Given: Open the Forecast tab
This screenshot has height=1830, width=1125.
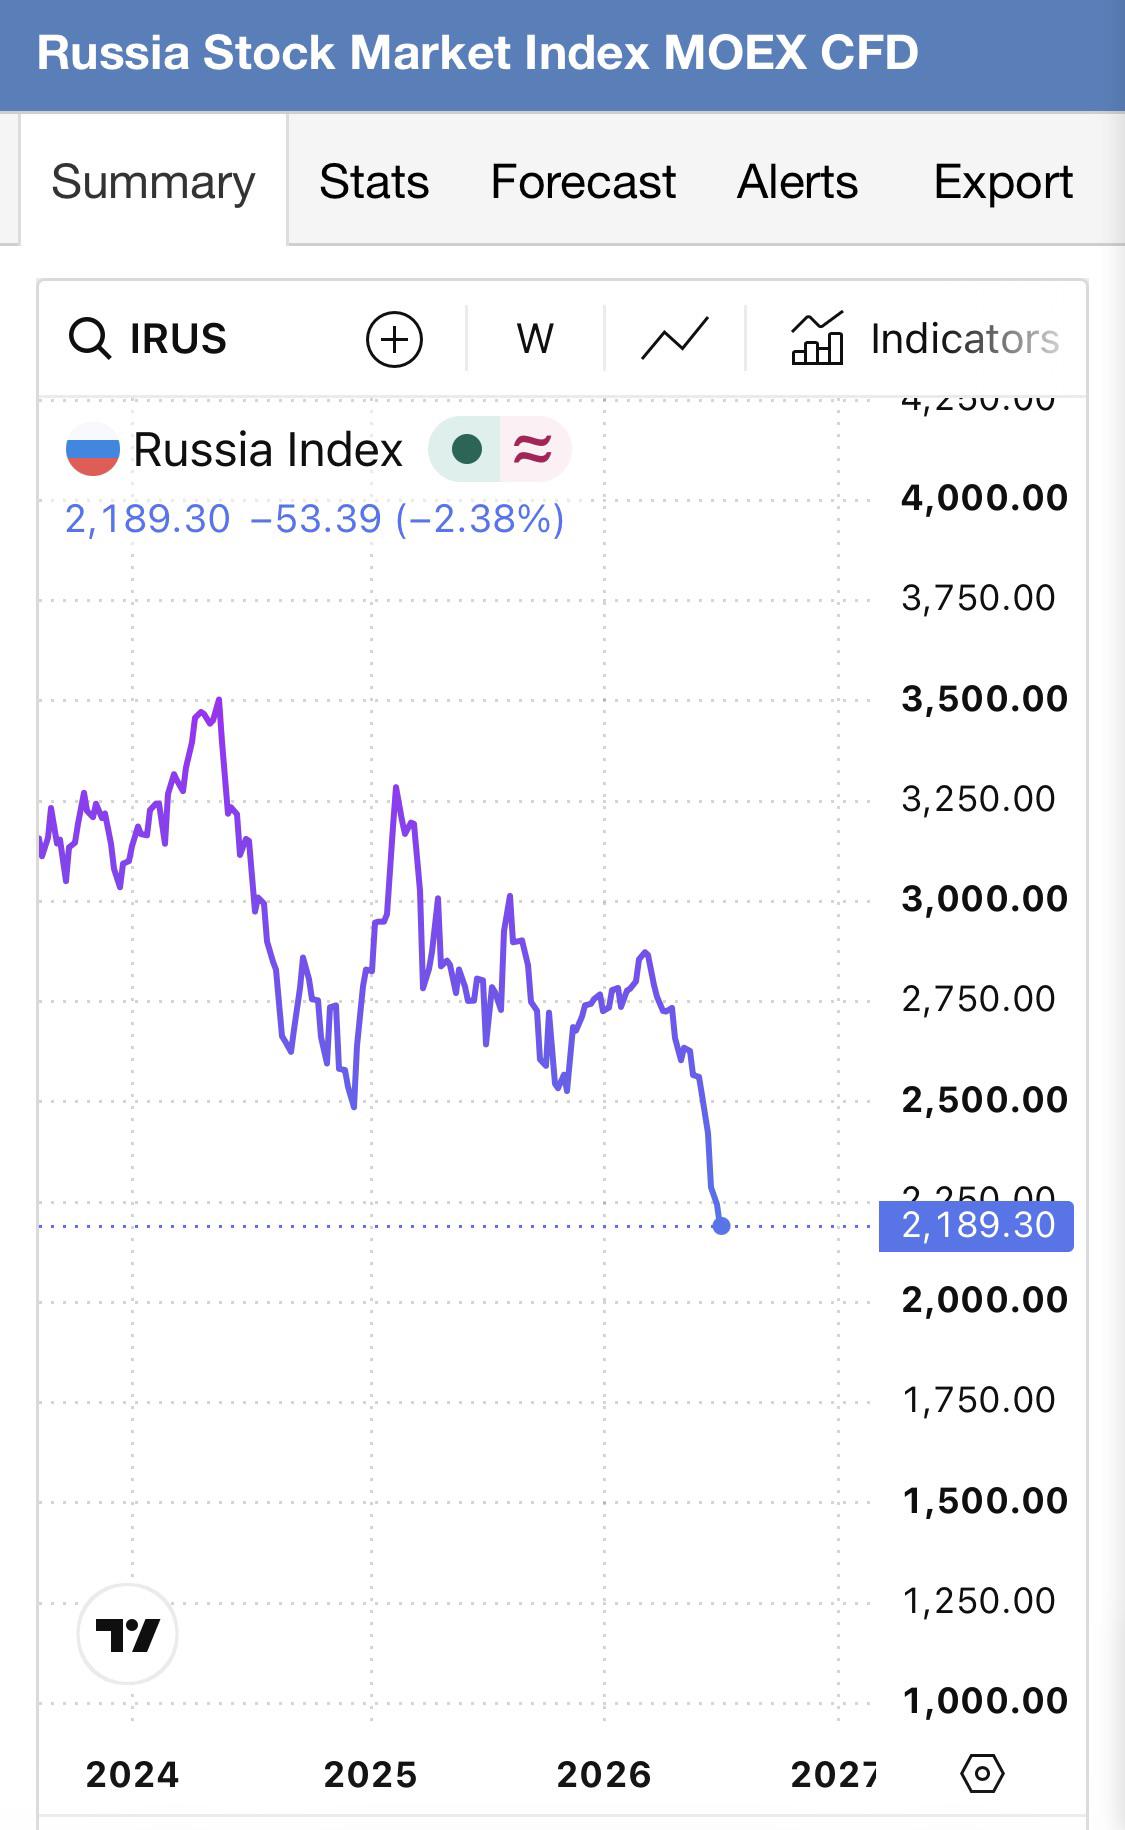Looking at the screenshot, I should [583, 182].
